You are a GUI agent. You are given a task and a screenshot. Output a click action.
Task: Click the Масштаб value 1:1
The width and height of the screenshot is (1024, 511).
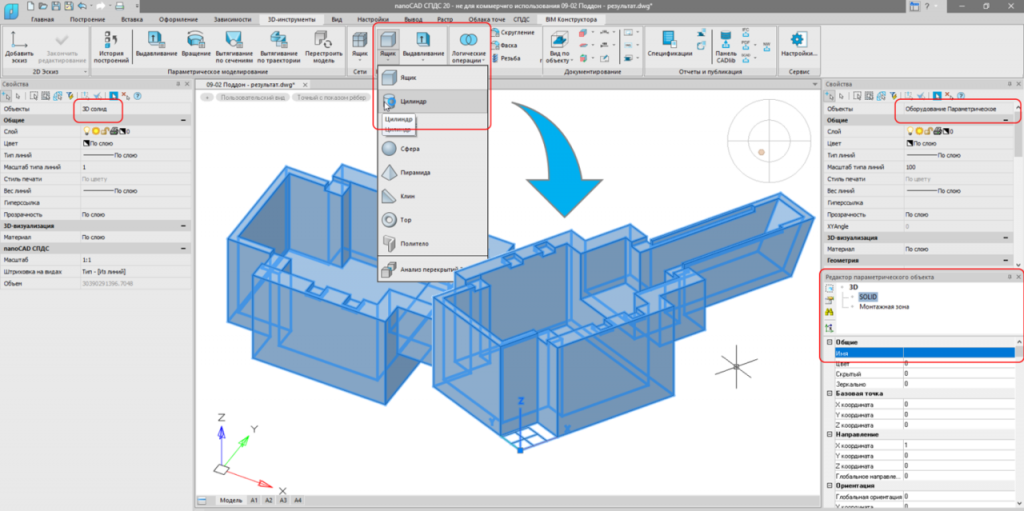coord(136,260)
